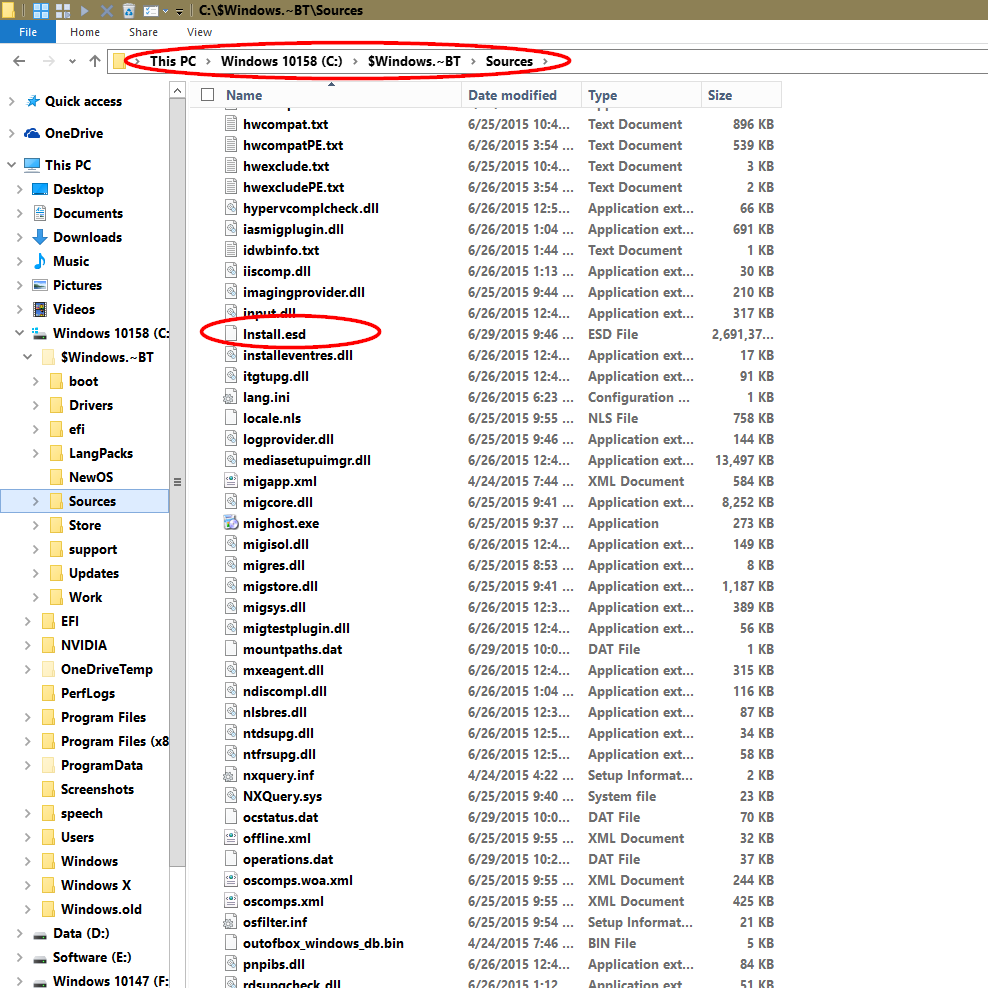Sort by the Date modified column header

coord(521,95)
